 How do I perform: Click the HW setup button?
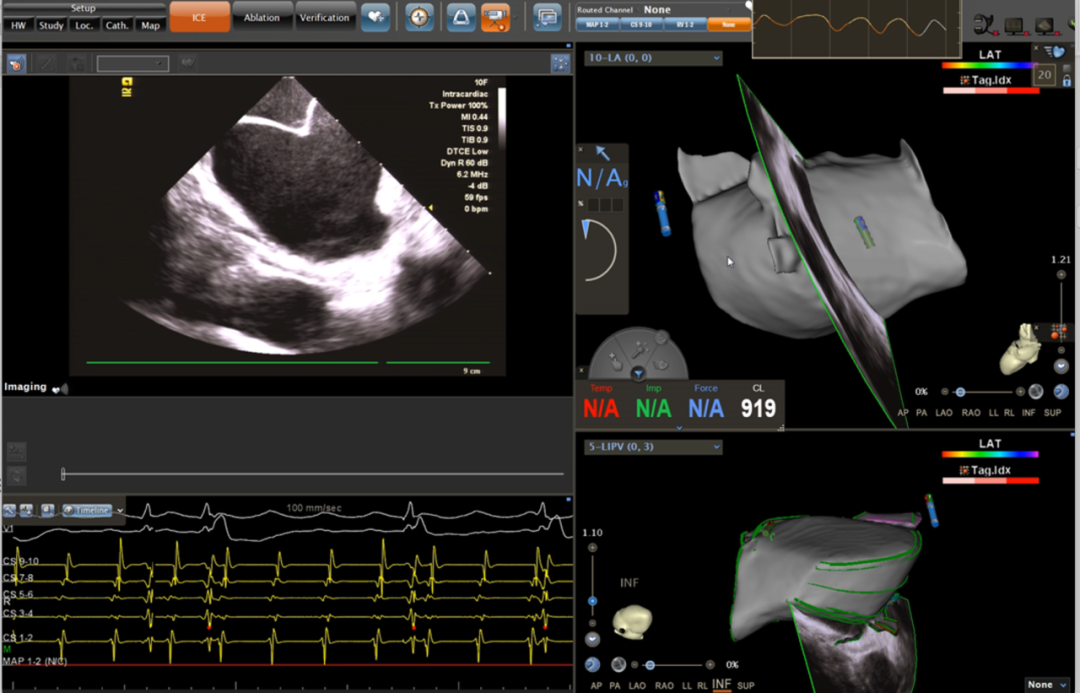pyautogui.click(x=19, y=25)
